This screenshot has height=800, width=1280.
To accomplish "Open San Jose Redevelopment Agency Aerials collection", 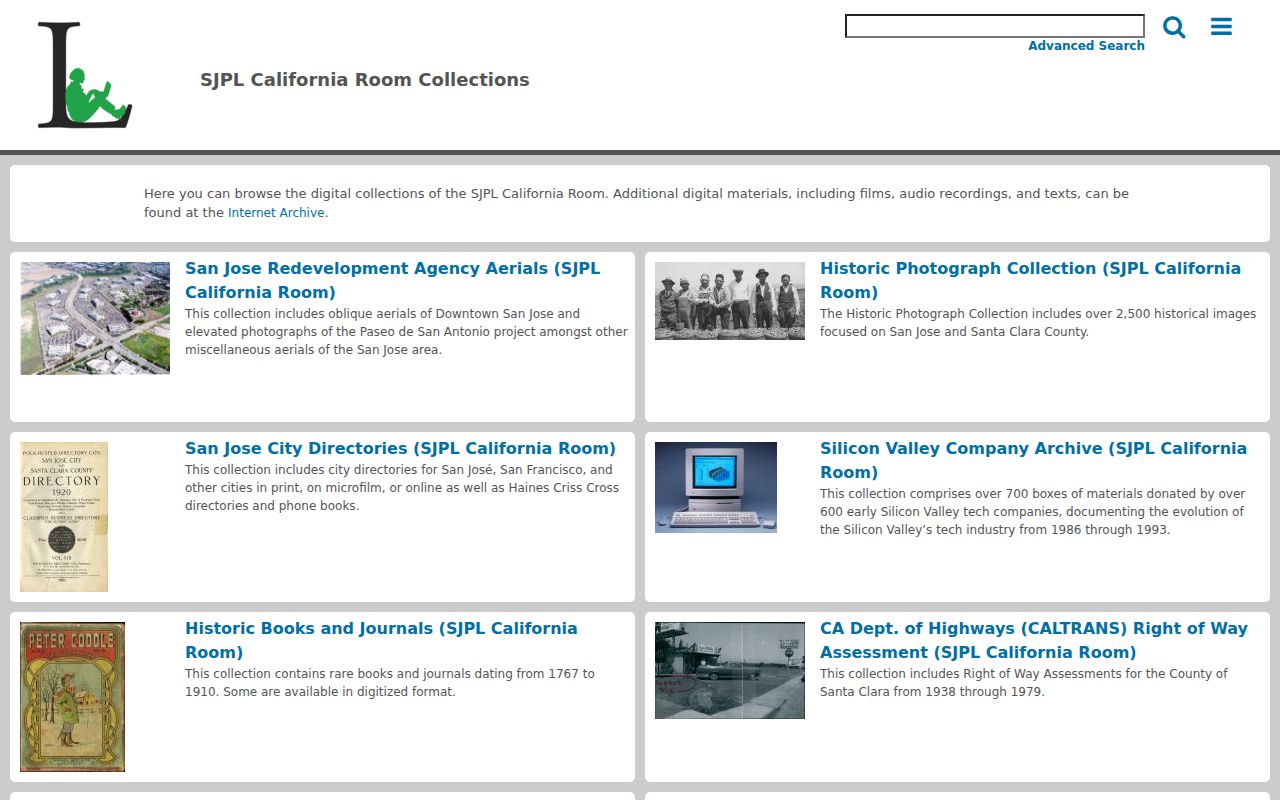I will pos(393,280).
